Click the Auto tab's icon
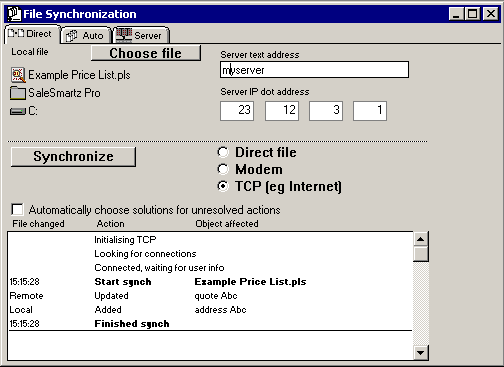Screen dimensions: 504x367 click(x=71, y=36)
